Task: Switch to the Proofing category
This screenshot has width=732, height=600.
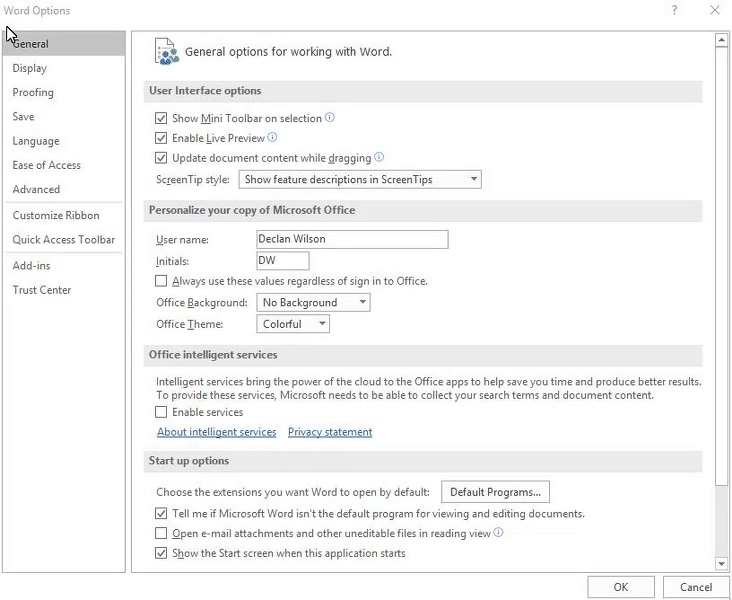Action: click(x=33, y=92)
